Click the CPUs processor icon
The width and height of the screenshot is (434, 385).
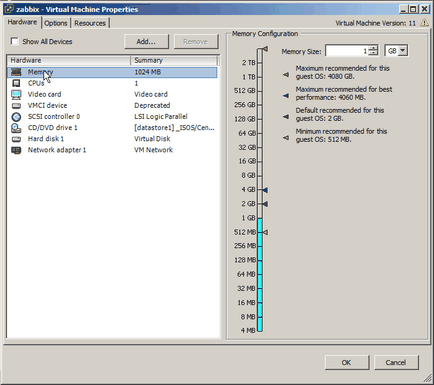click(16, 83)
